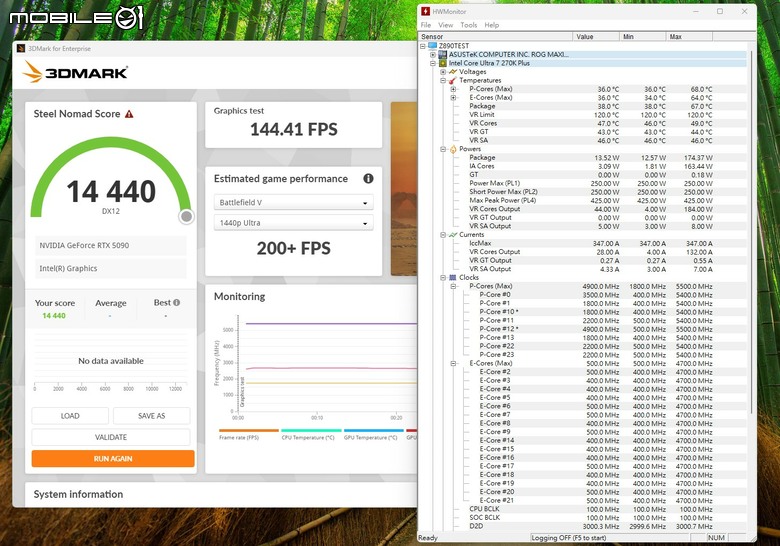
Task: Expand the ASUSTeK COMPUTER INC. node
Action: coord(433,55)
